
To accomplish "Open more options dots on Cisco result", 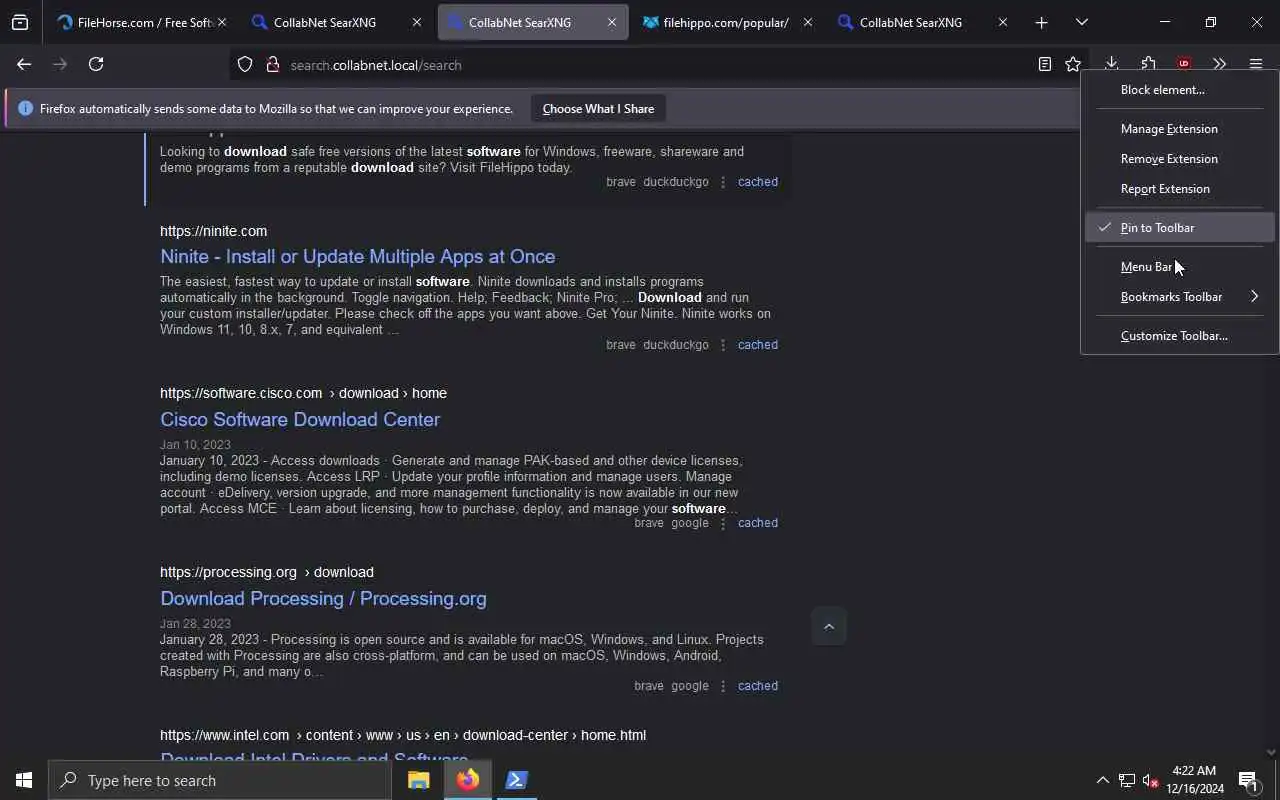I will (723, 523).
